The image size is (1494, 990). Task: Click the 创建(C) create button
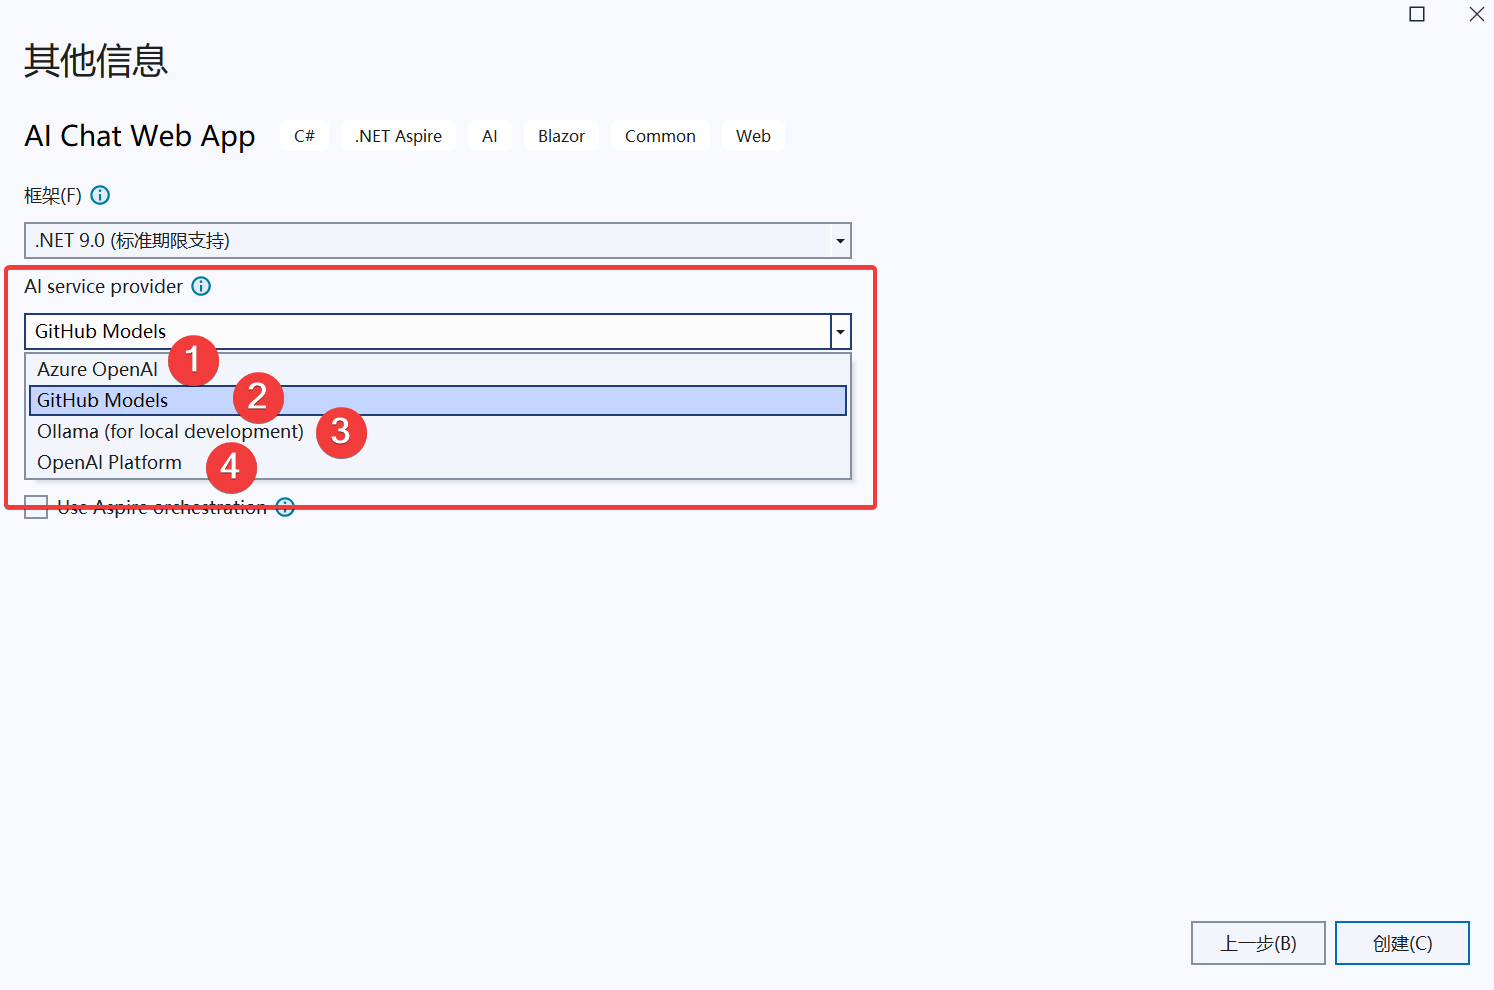click(1402, 943)
